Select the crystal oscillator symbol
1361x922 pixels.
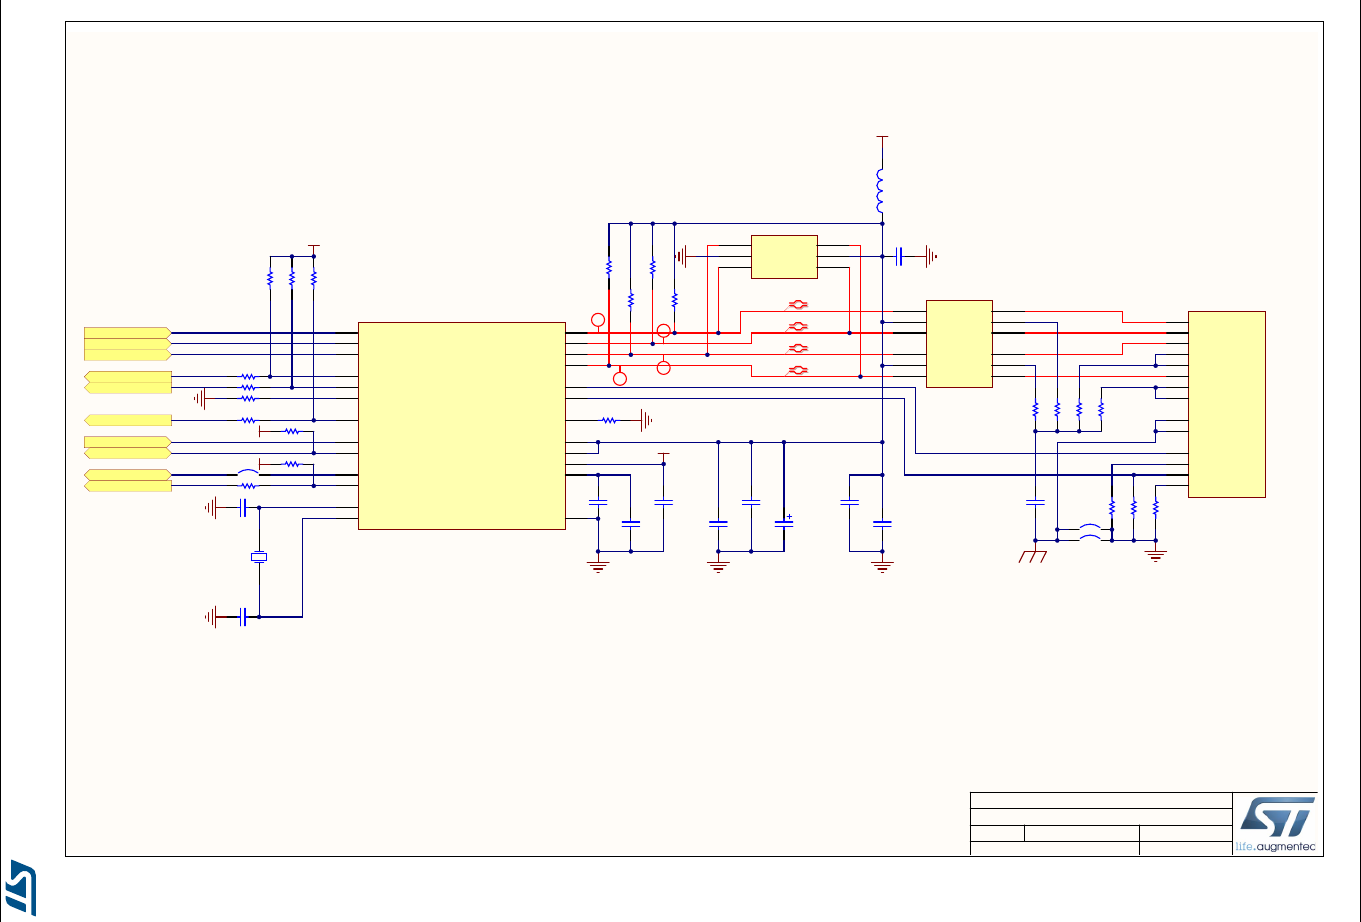coord(259,558)
